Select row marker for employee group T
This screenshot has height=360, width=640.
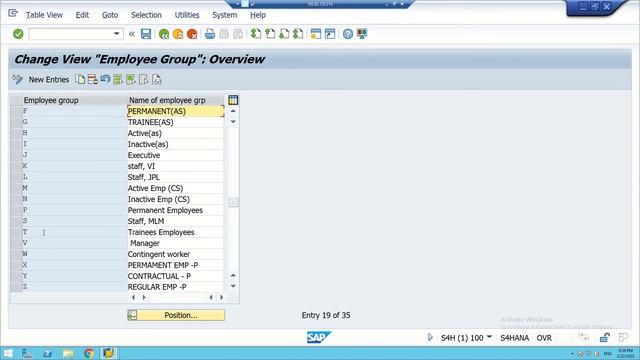(x=16, y=232)
